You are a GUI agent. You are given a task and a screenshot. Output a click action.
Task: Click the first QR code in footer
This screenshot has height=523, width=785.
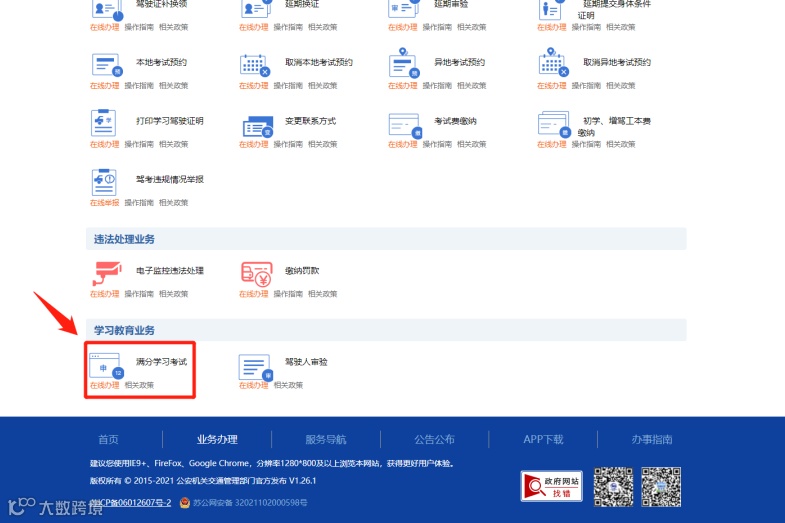point(613,487)
